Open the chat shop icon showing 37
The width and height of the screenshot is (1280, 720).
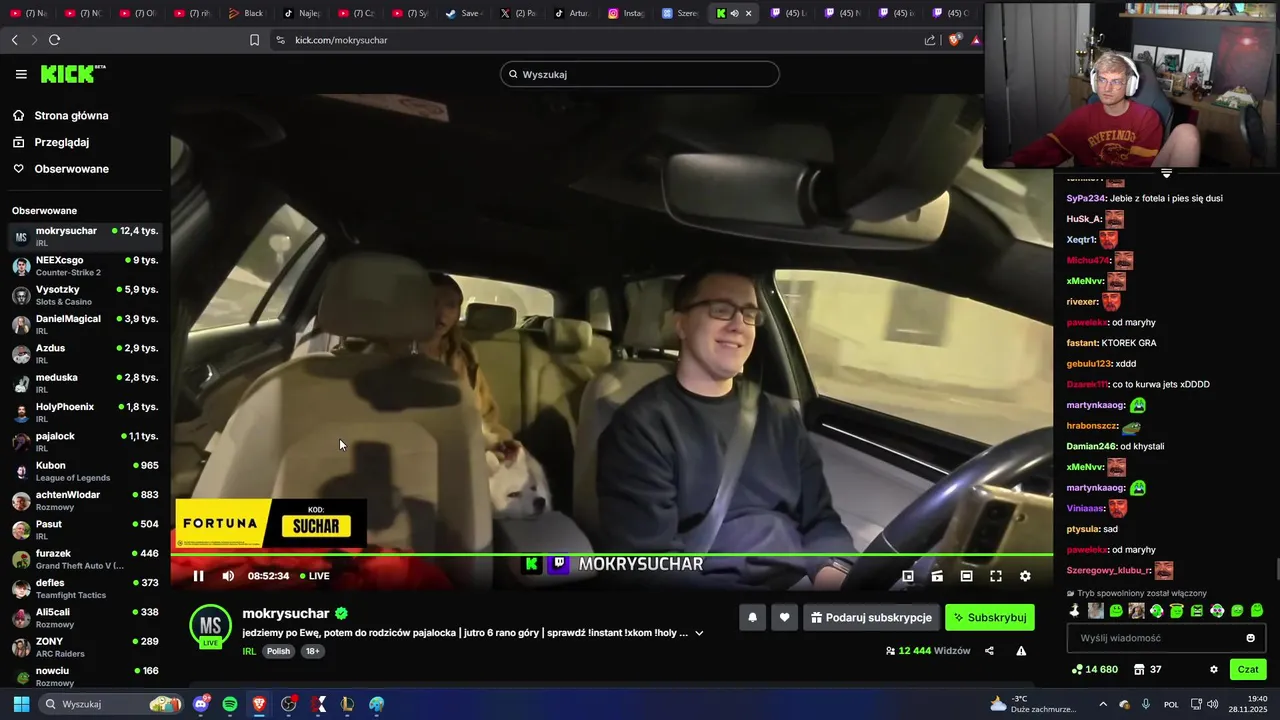1147,669
